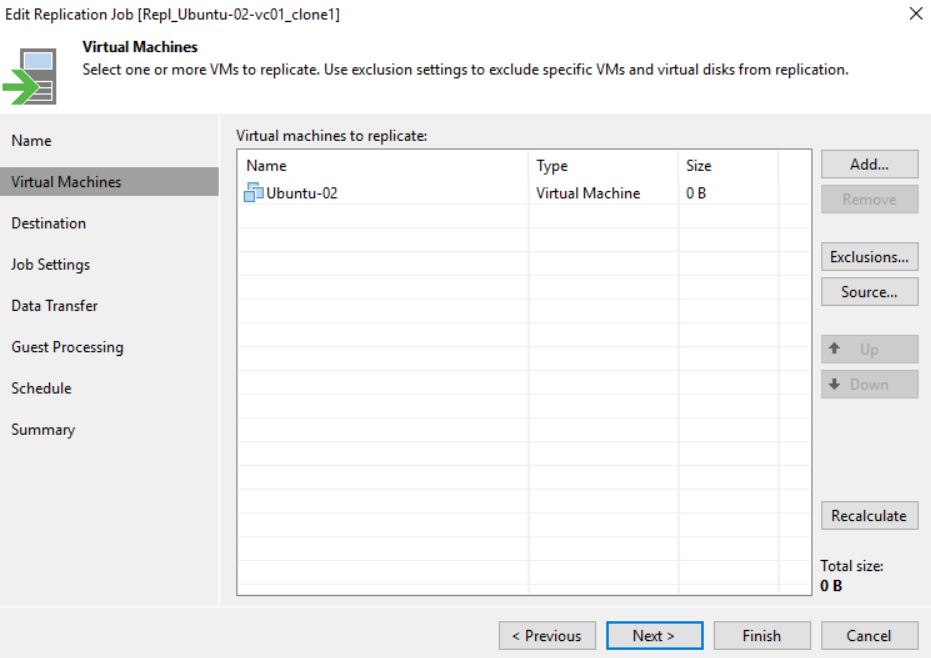This screenshot has width=931, height=658.
Task: Select the Ubuntu-02 row
Action: pyautogui.click(x=524, y=193)
